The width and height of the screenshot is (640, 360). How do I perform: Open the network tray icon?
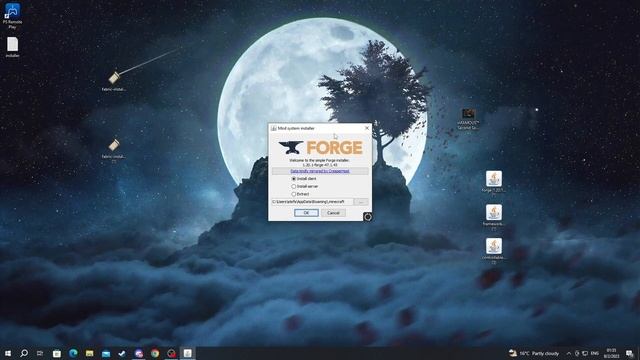[x=585, y=353]
